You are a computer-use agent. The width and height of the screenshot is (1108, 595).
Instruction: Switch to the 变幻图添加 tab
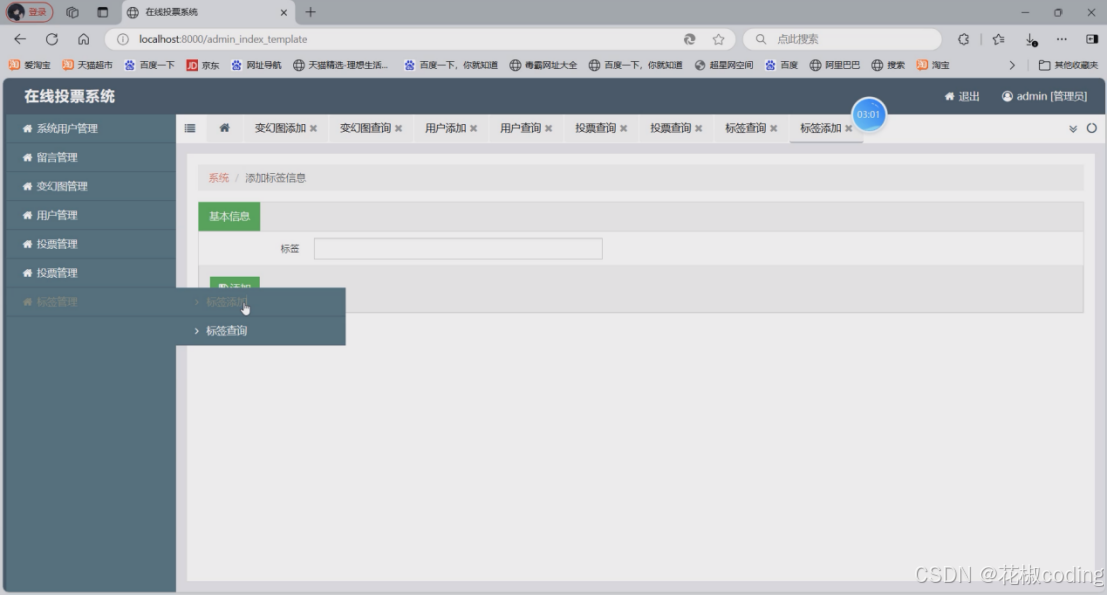(280, 128)
